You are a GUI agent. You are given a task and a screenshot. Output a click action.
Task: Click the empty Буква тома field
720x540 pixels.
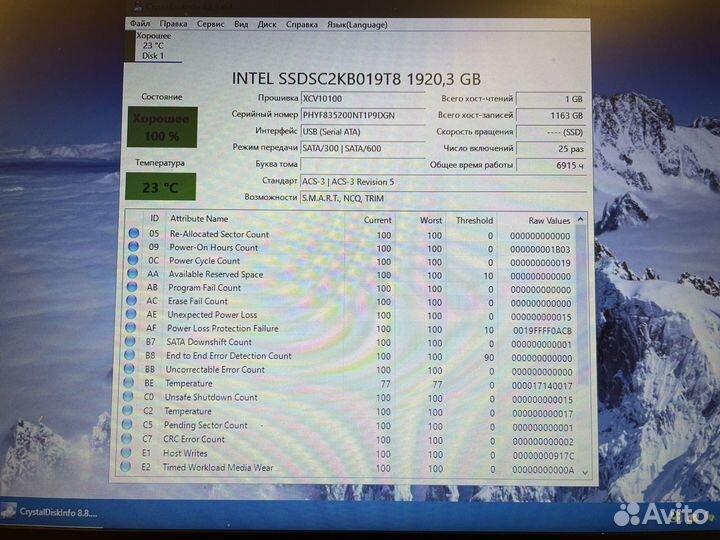tap(363, 164)
